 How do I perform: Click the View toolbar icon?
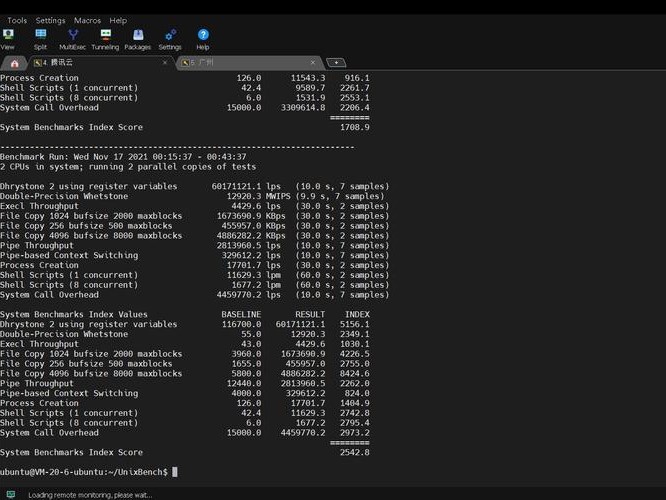click(8, 40)
